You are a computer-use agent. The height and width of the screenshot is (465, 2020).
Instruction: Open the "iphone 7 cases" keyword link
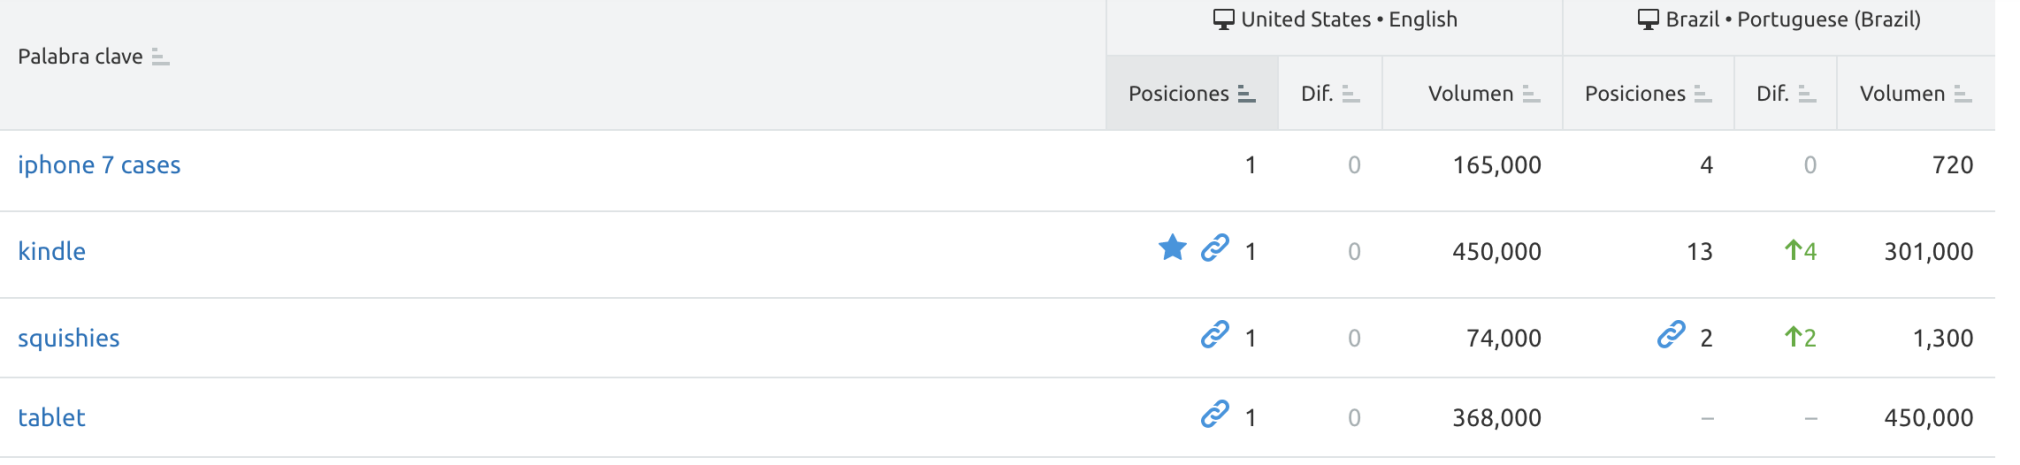click(99, 165)
